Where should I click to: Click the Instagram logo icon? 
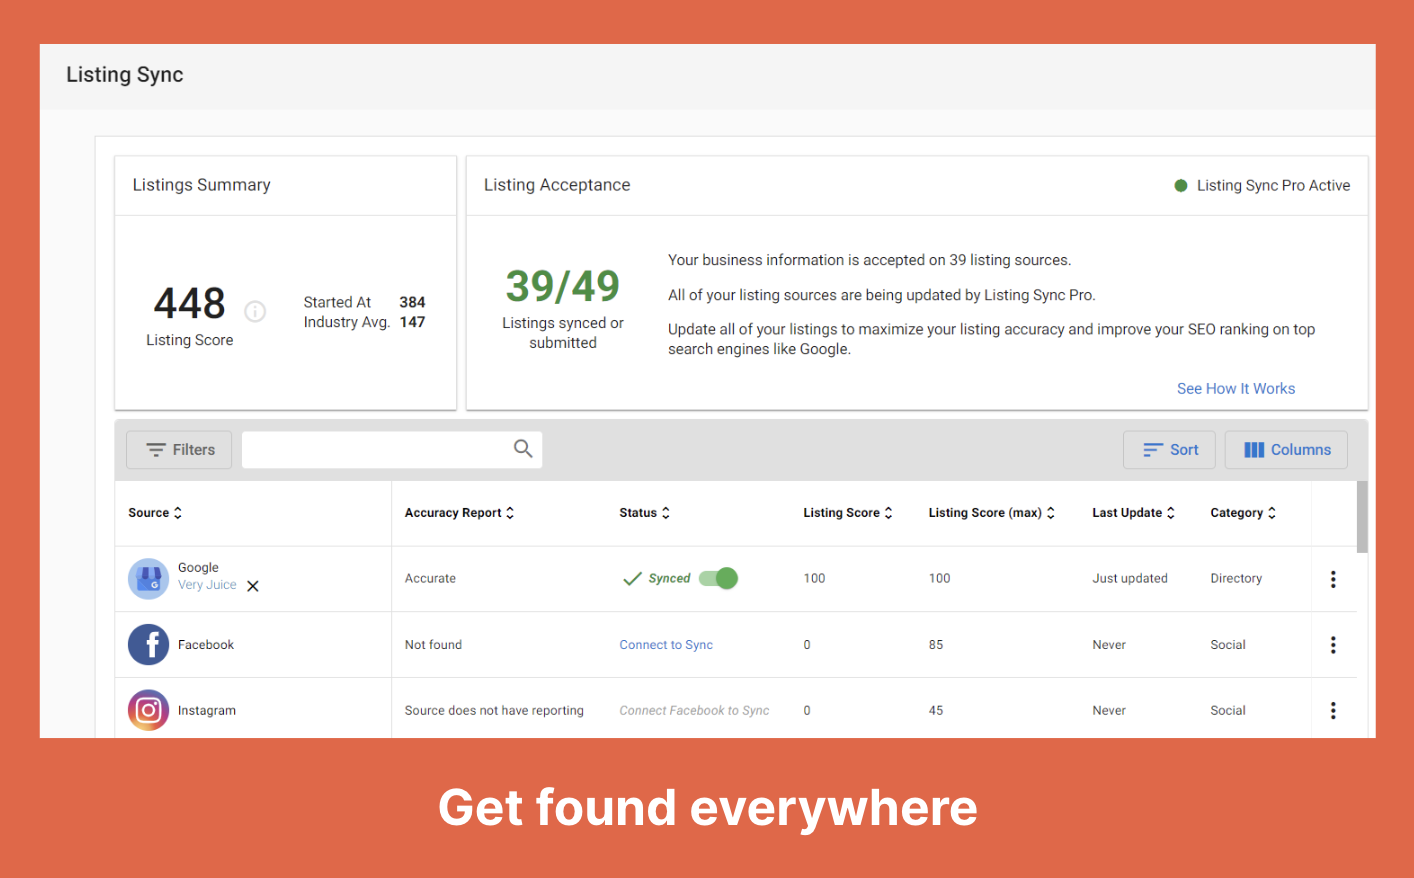click(x=148, y=711)
